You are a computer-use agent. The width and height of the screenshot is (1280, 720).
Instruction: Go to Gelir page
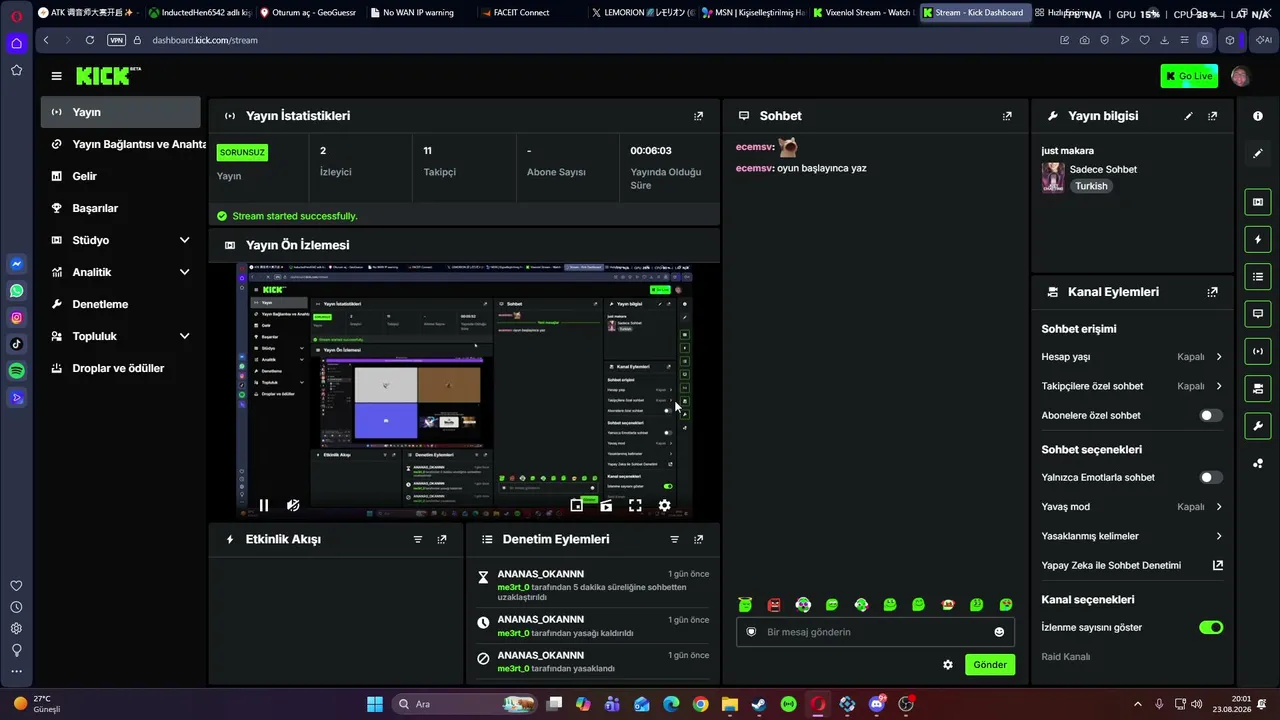coord(121,176)
